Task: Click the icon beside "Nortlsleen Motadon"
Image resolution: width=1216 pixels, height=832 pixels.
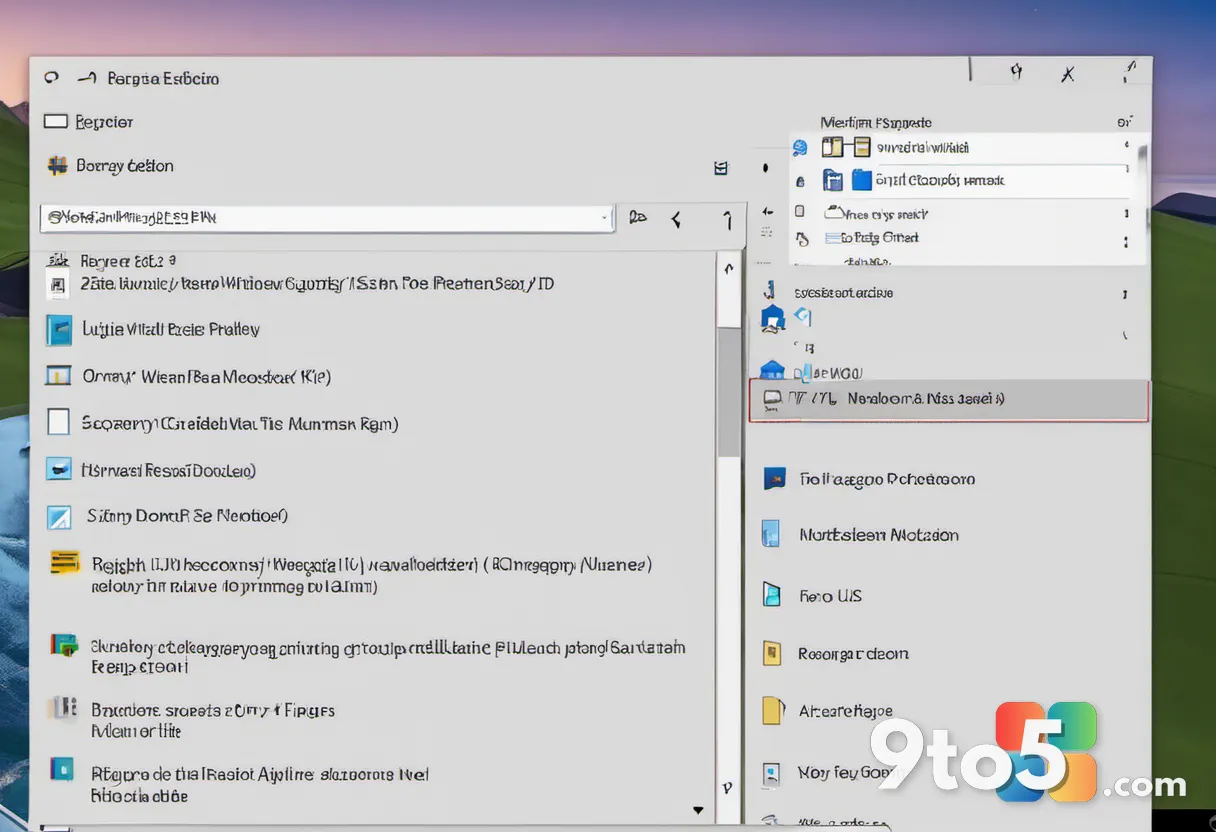Action: [x=771, y=534]
